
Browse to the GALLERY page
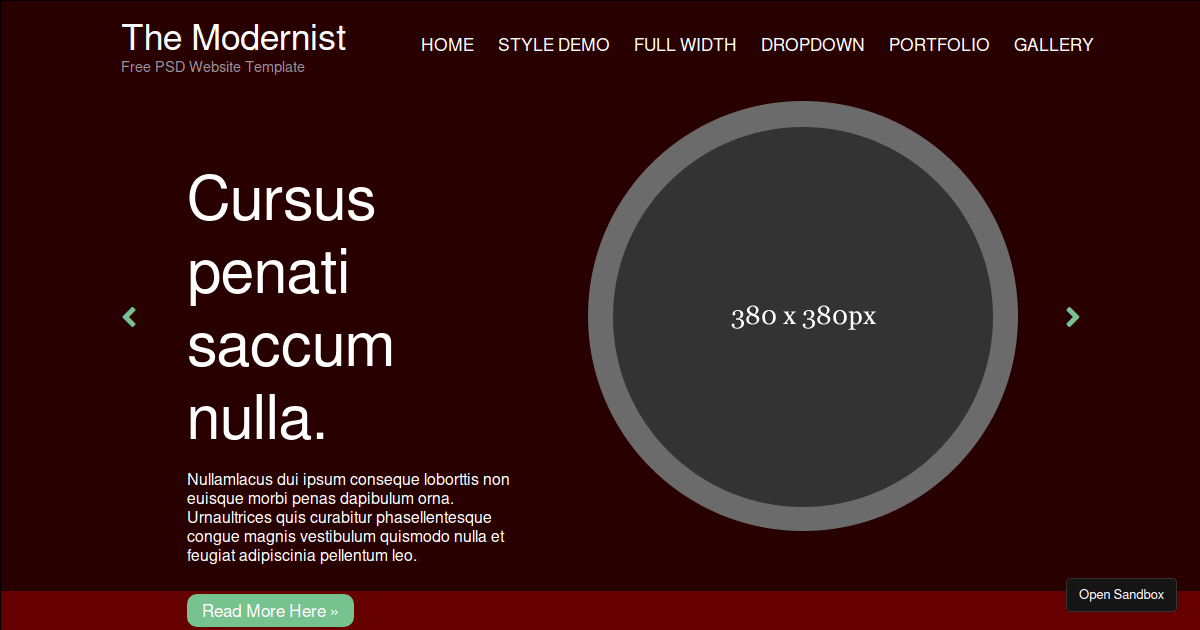pos(1053,45)
